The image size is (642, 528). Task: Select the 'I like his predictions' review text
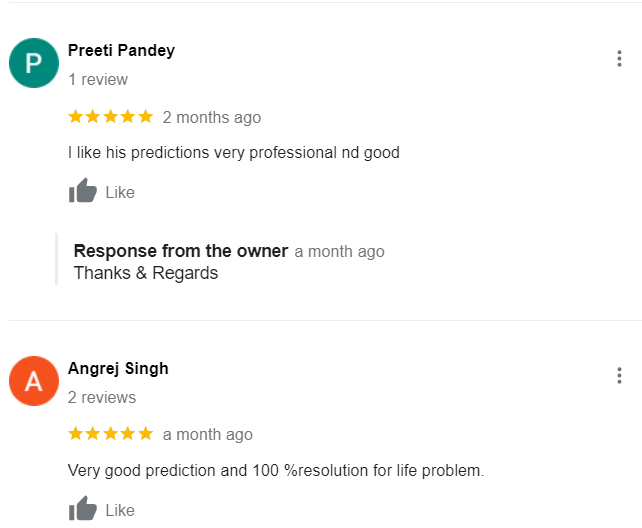pos(234,153)
